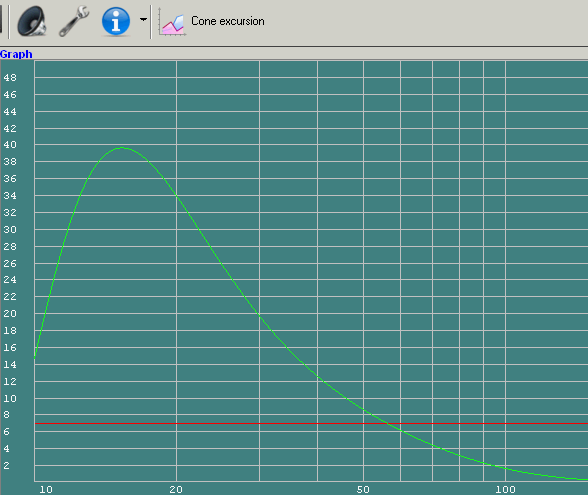Click the 20 value on vertical axis
588x495 pixels.
click(x=10, y=314)
